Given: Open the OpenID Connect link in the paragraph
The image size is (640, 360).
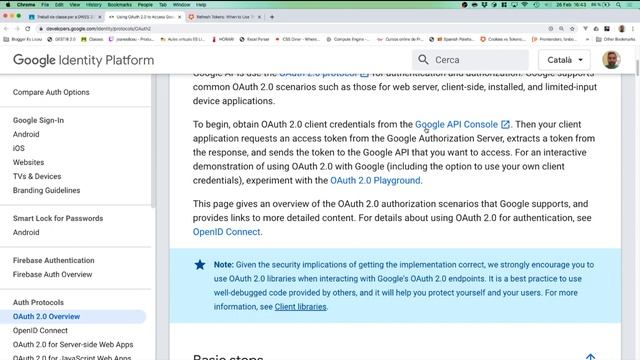Looking at the screenshot, I should [227, 232].
